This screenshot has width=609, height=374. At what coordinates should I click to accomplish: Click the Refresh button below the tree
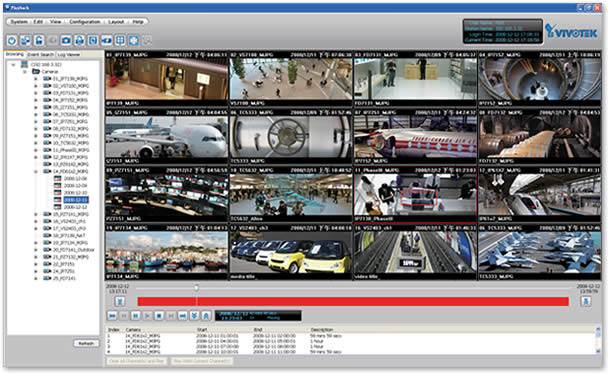86,343
